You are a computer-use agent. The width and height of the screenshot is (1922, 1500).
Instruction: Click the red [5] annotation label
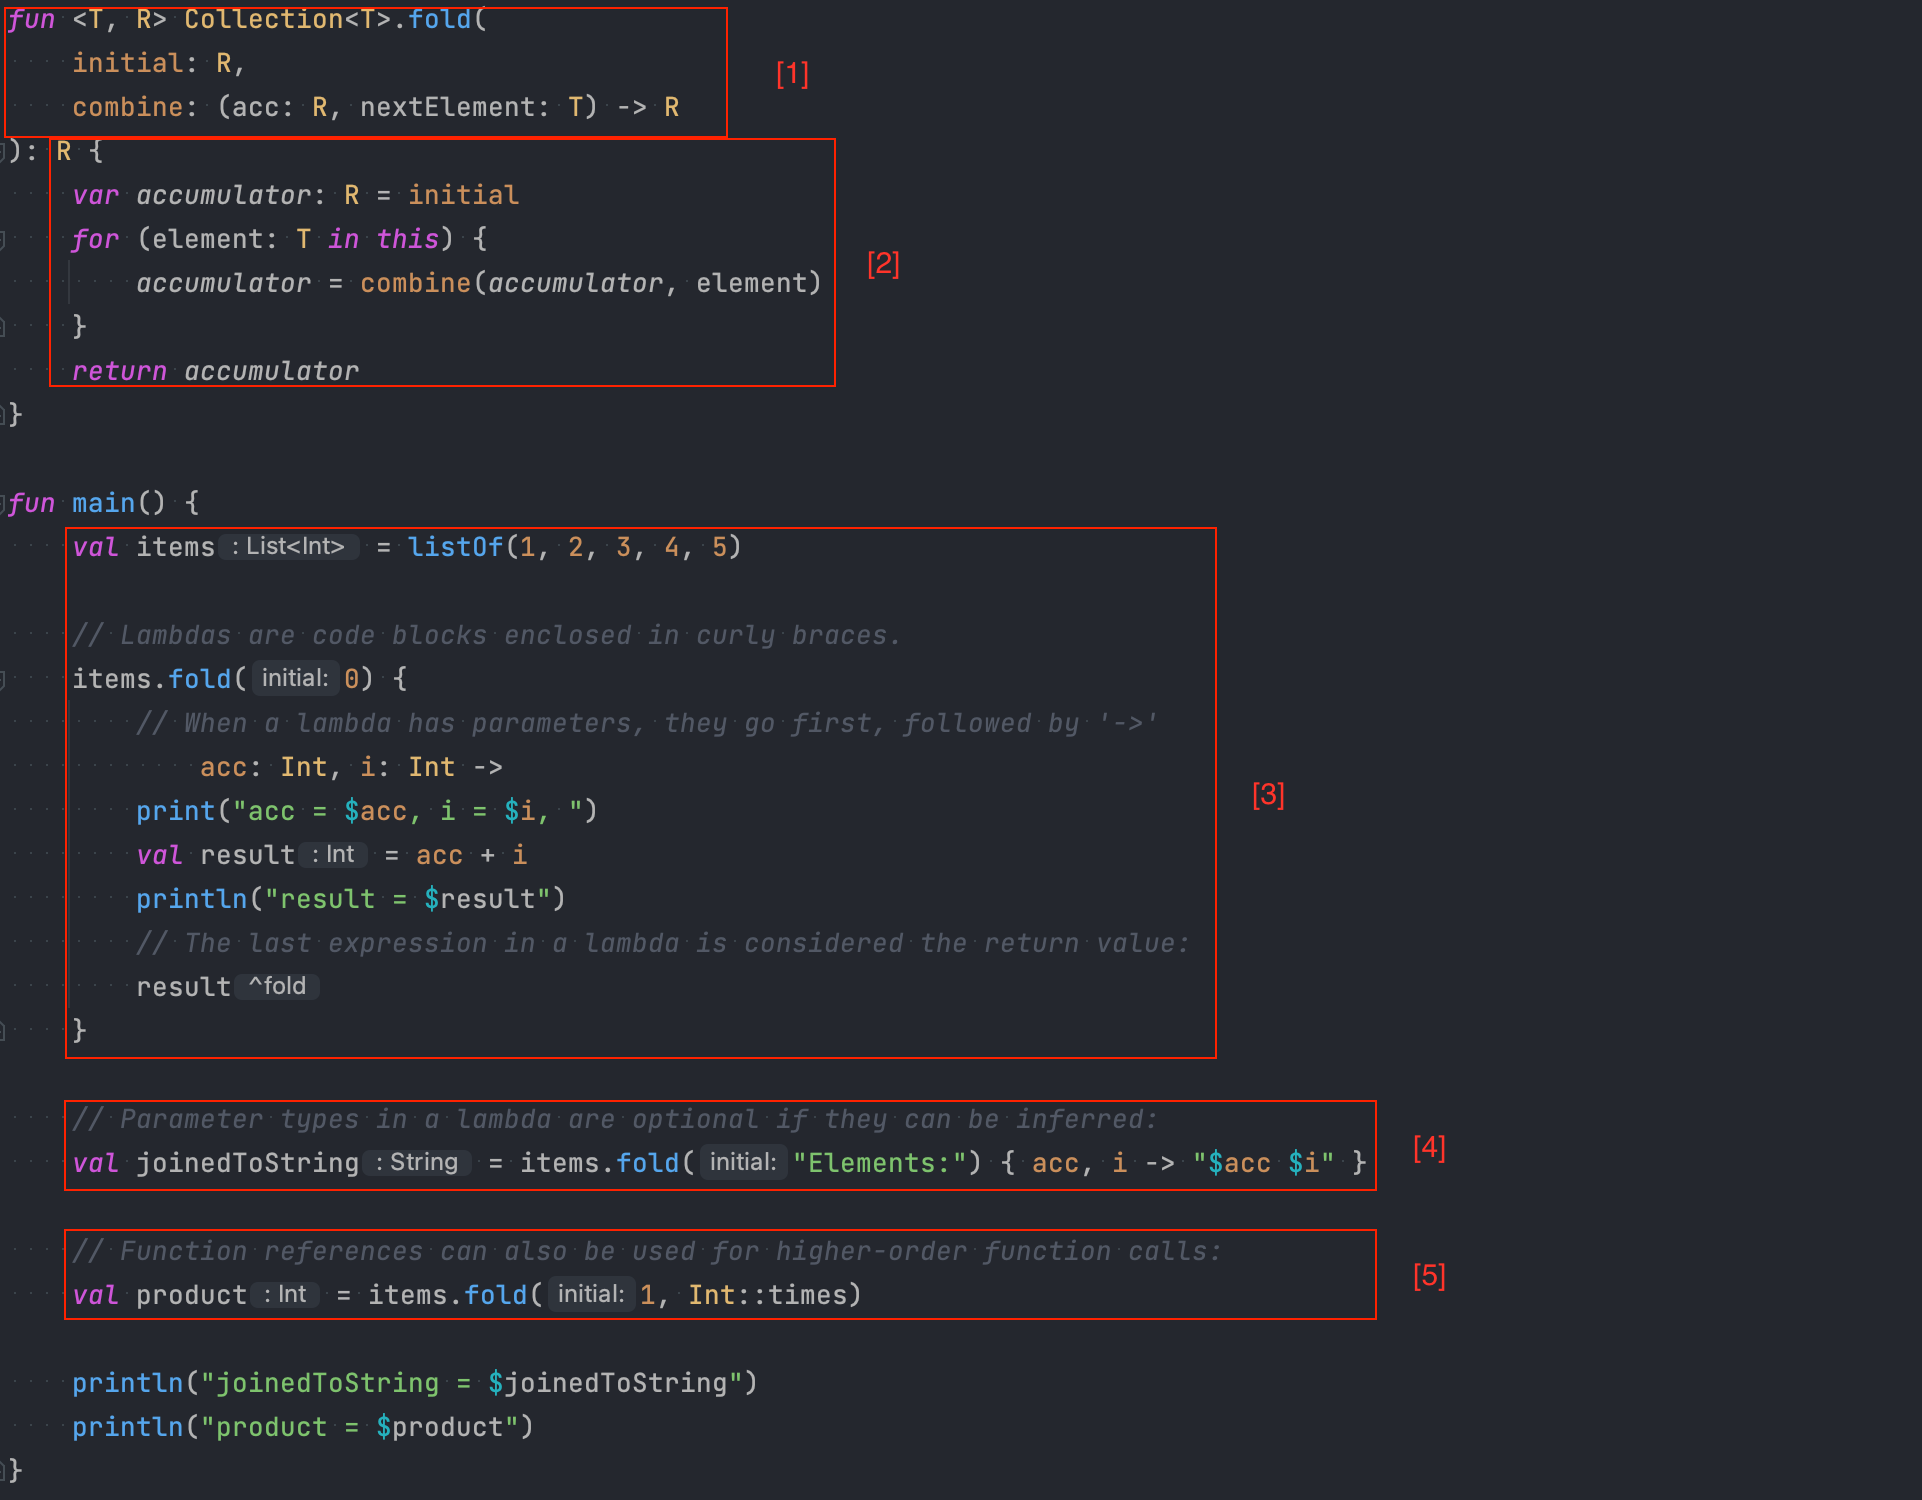pyautogui.click(x=1429, y=1275)
